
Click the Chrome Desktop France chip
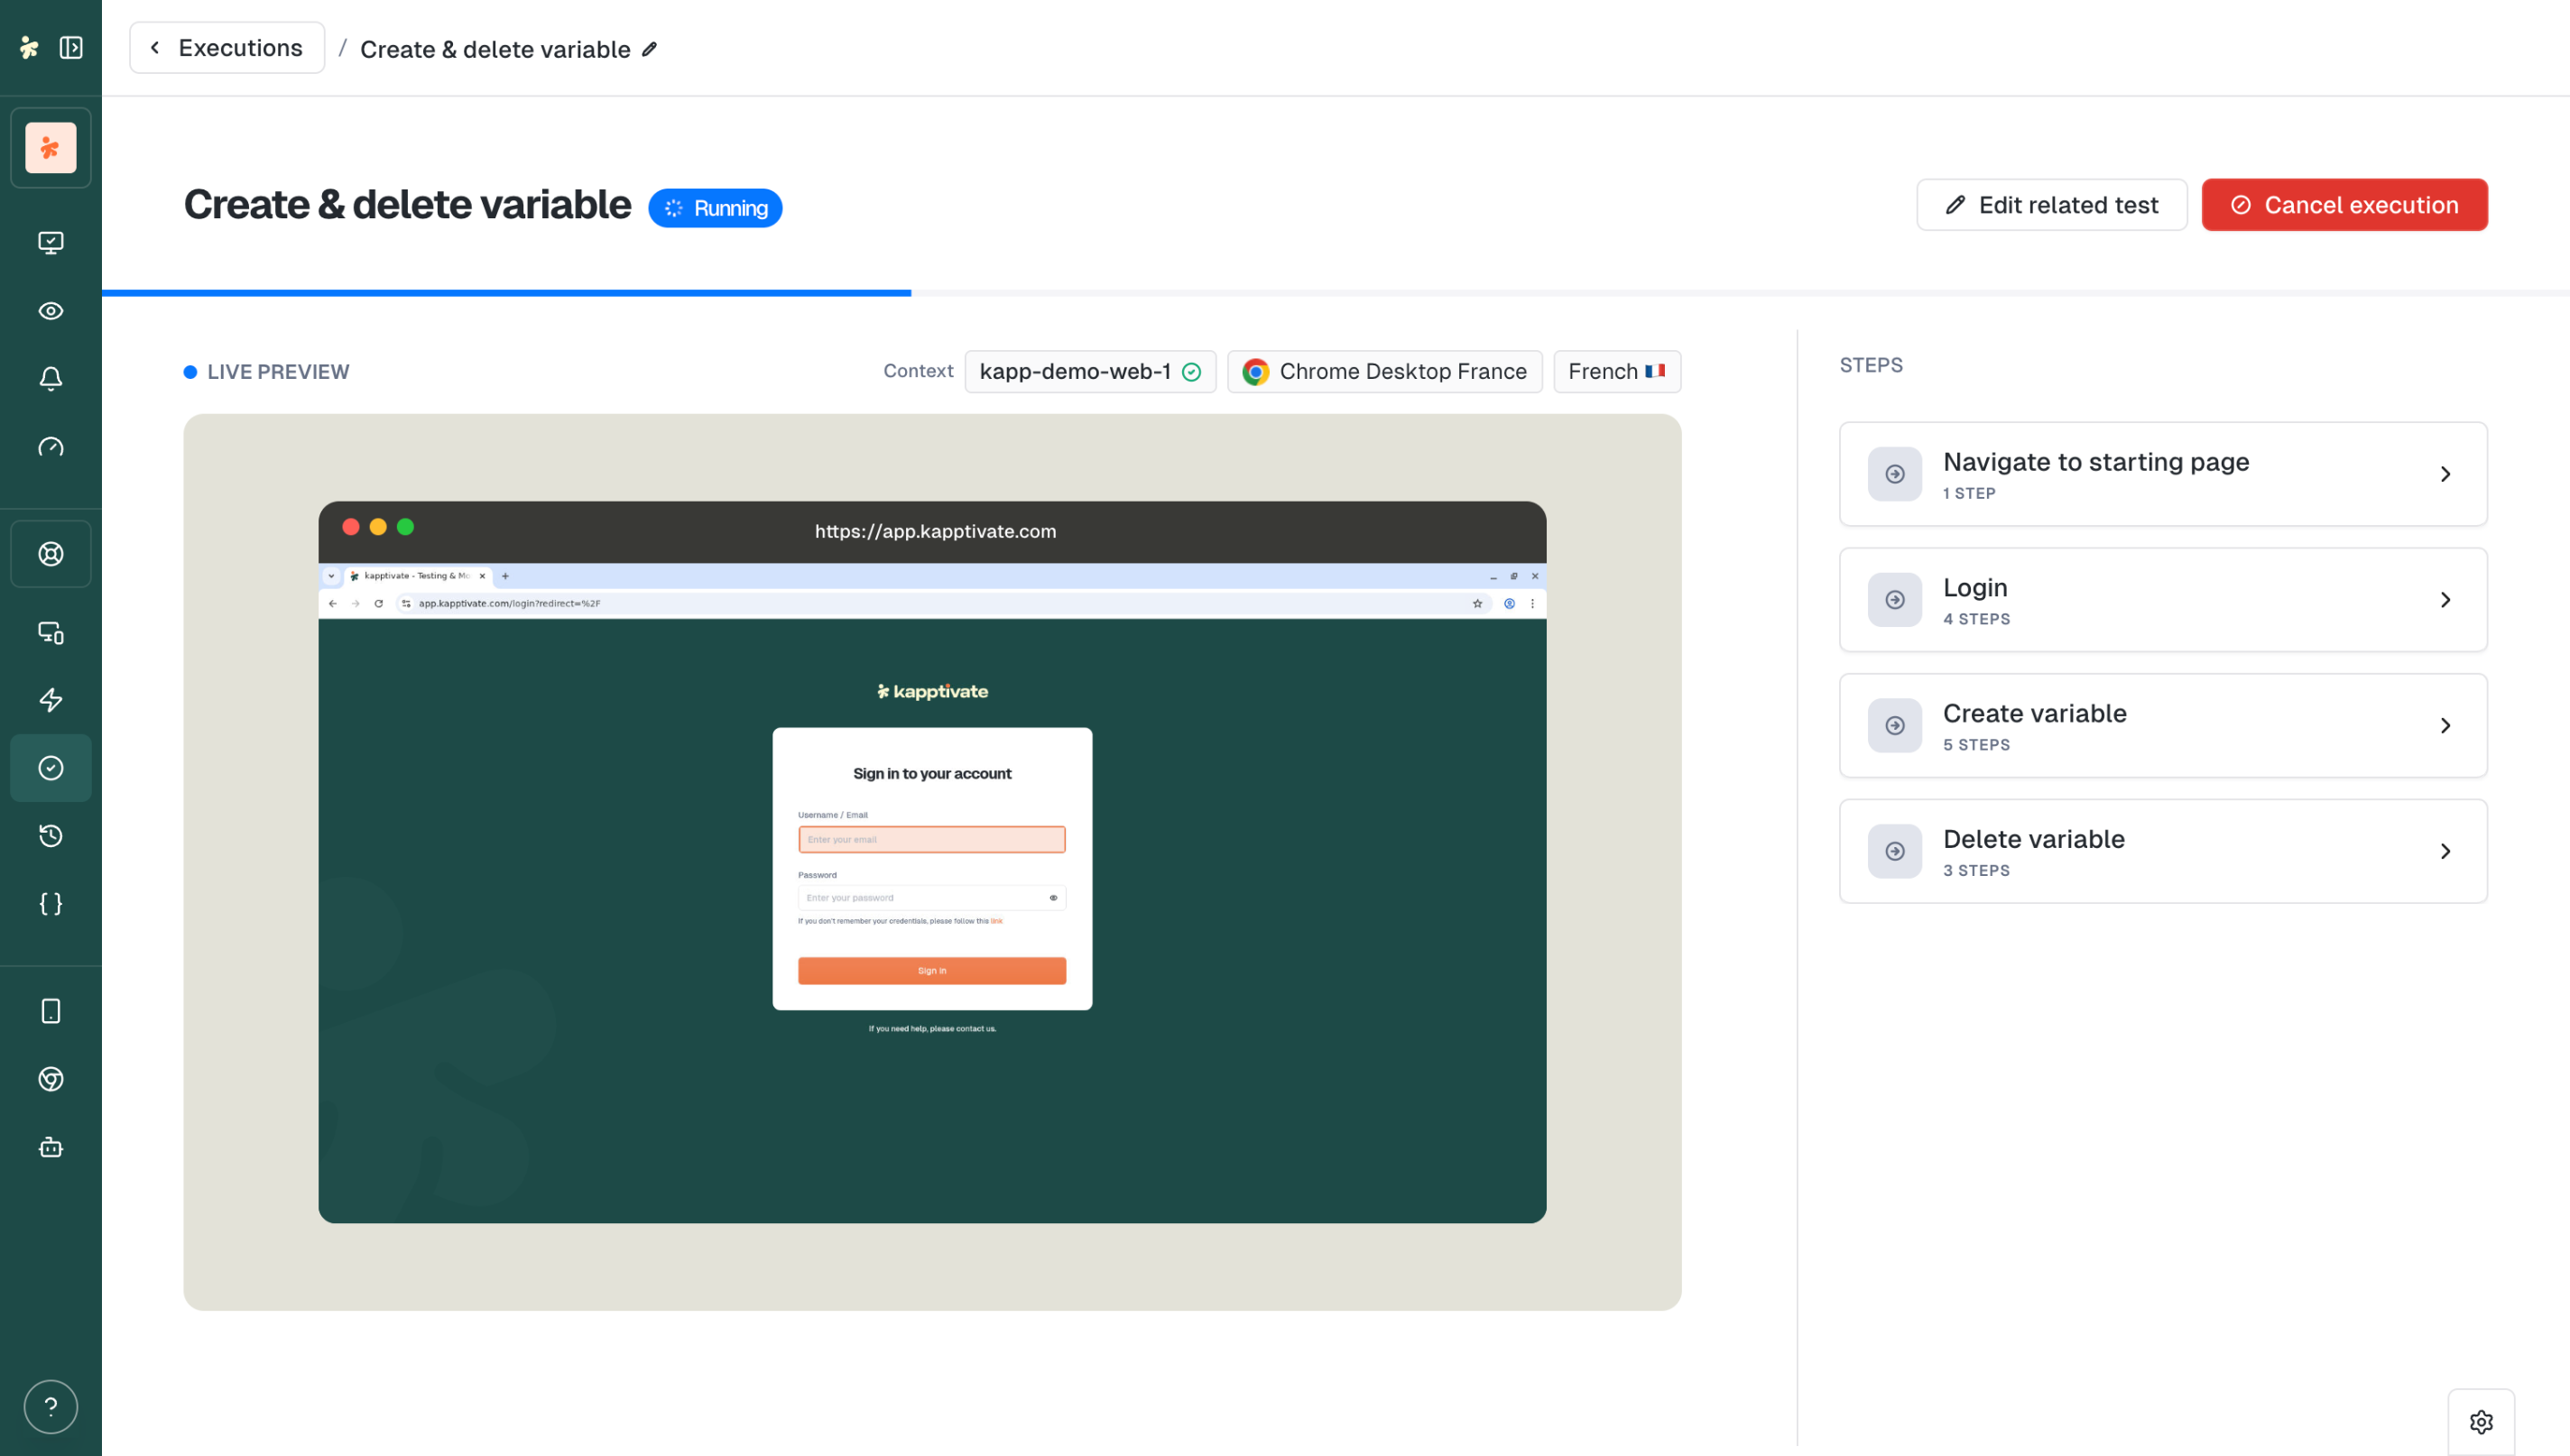[x=1384, y=372]
